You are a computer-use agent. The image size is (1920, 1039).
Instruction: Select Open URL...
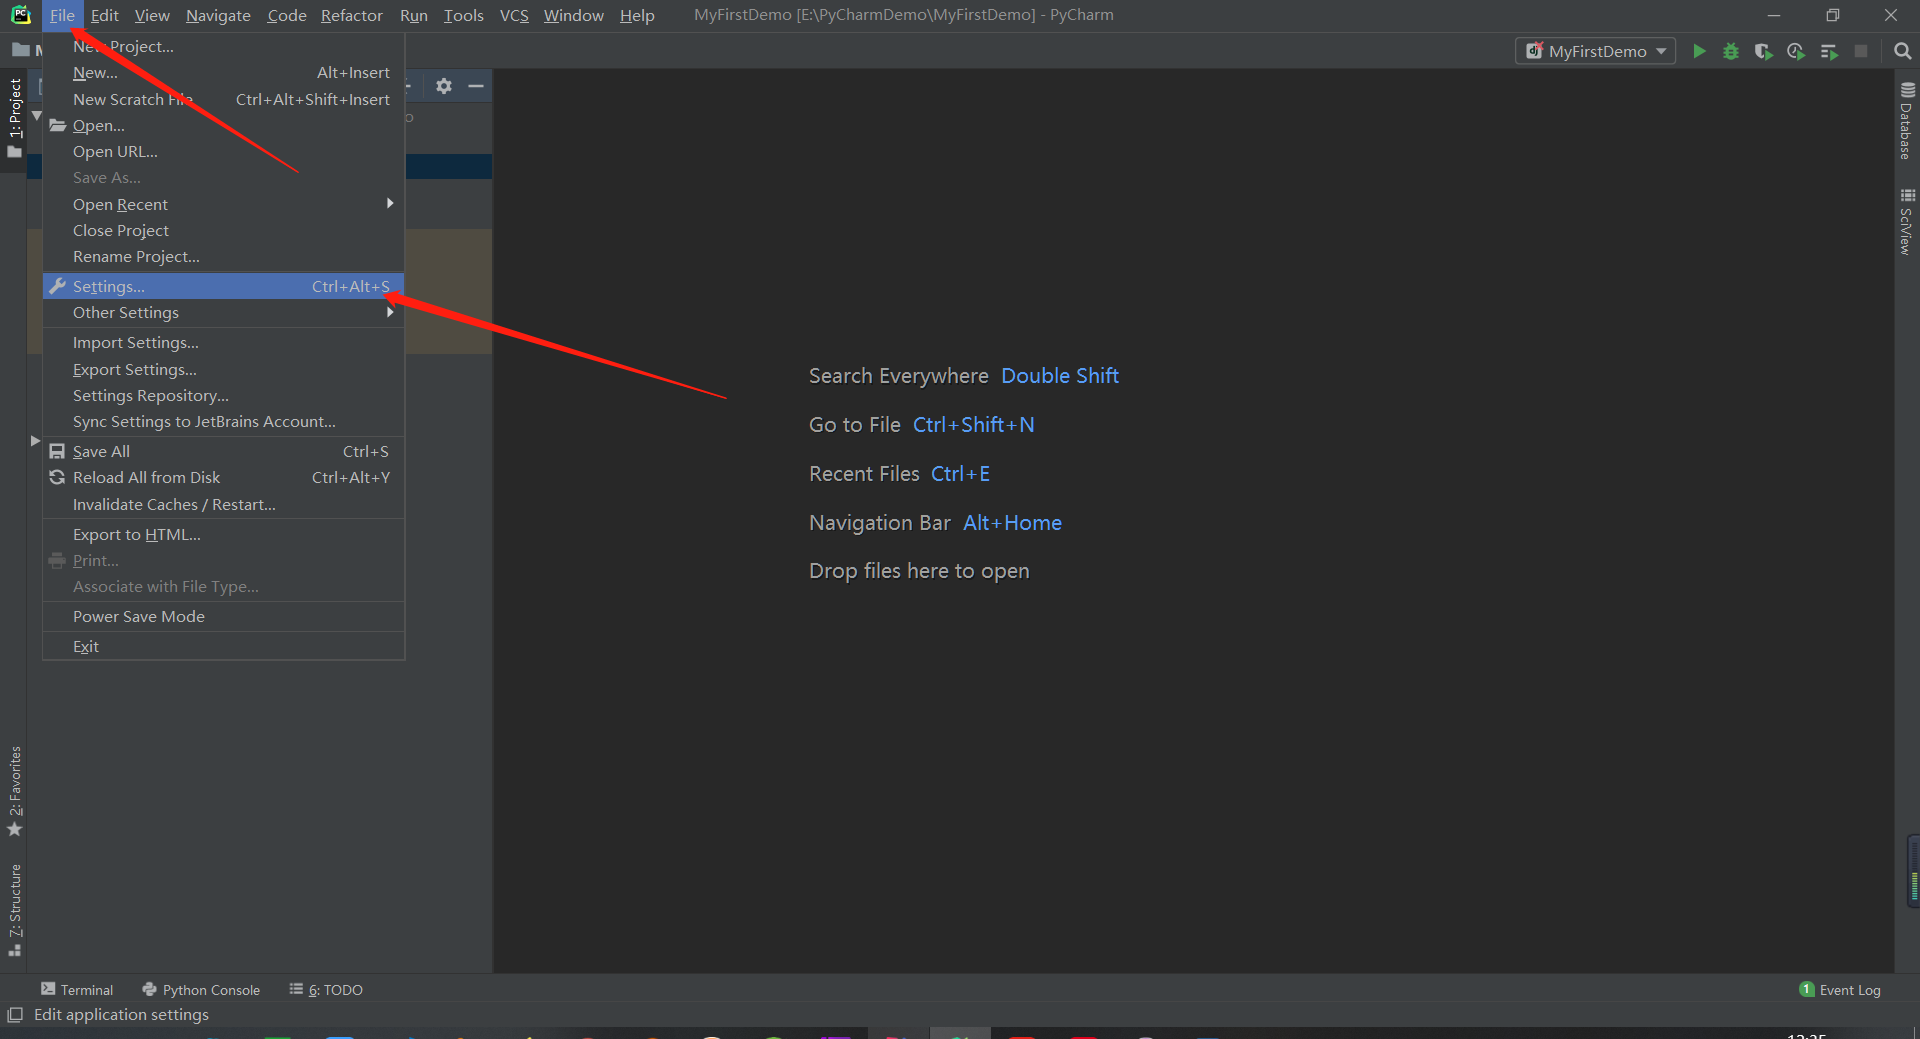223,152
